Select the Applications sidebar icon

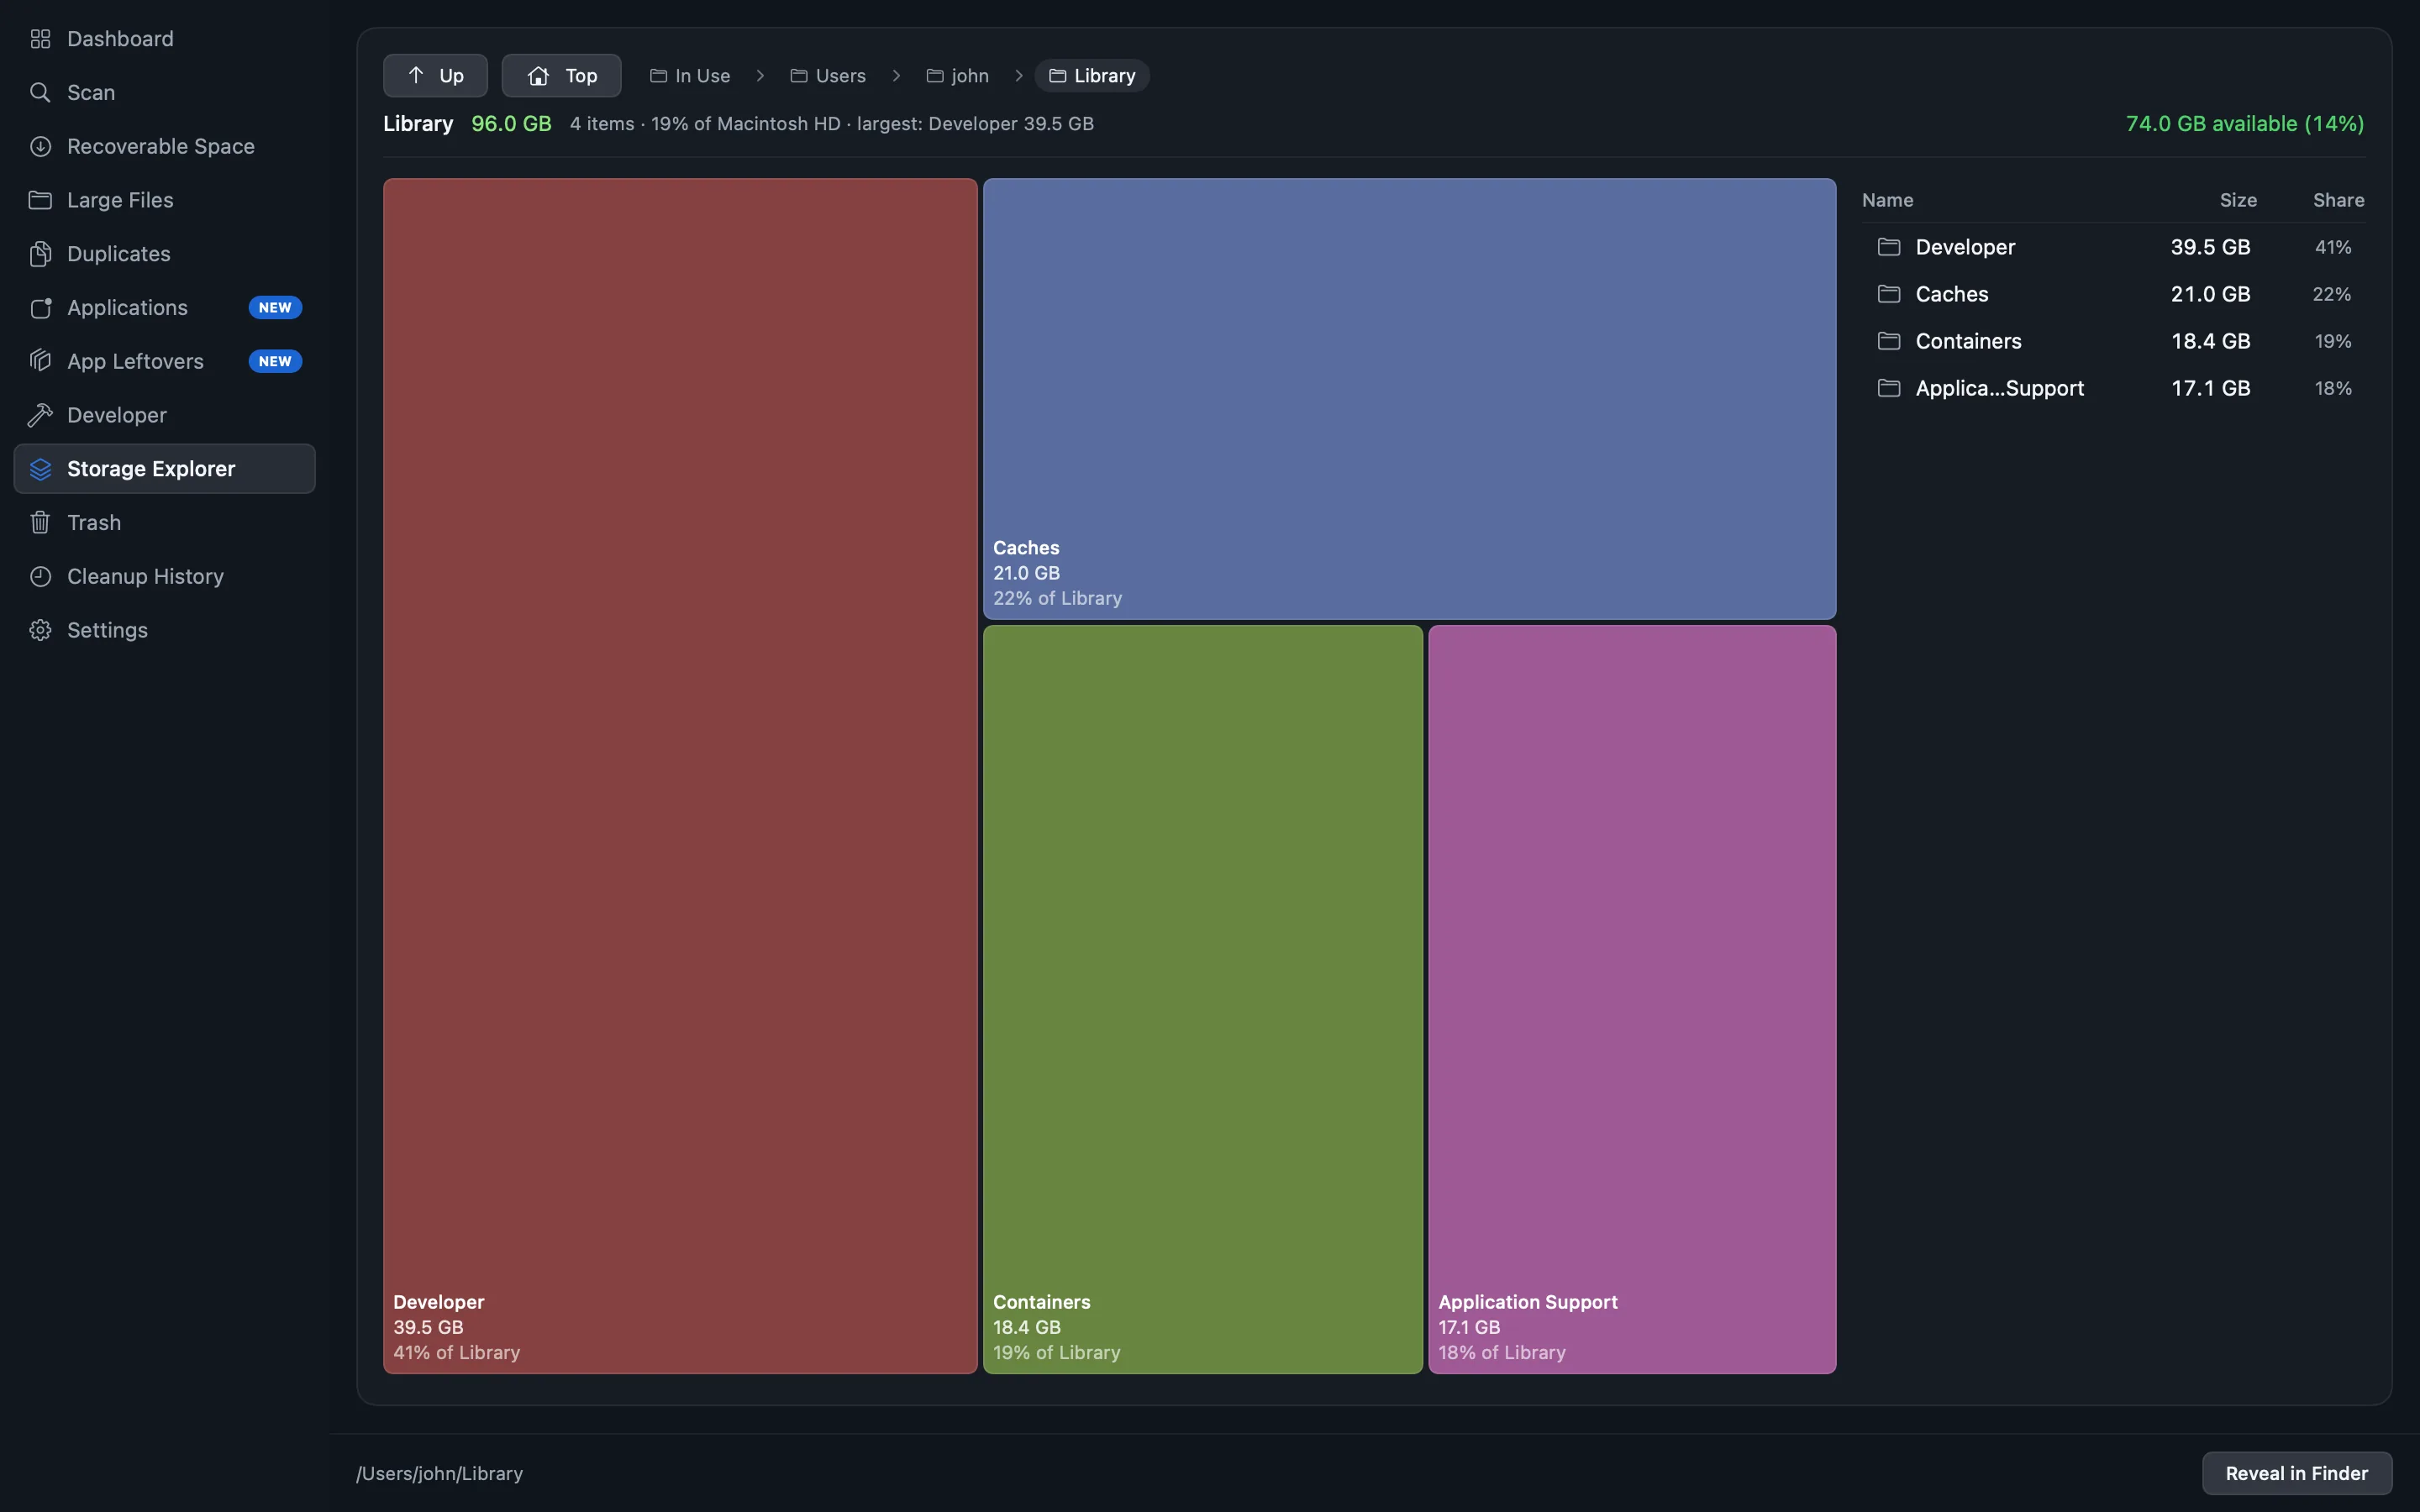coord(40,308)
